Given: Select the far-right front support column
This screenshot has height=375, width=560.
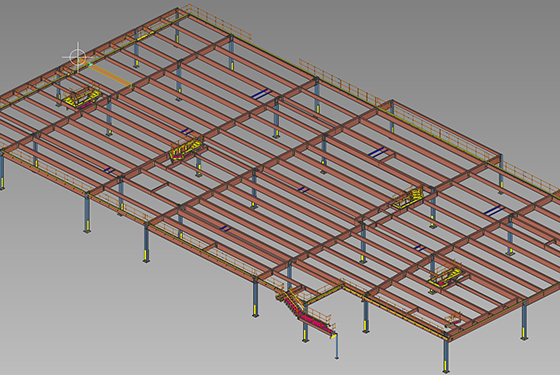Looking at the screenshot, I should (x=524, y=320).
